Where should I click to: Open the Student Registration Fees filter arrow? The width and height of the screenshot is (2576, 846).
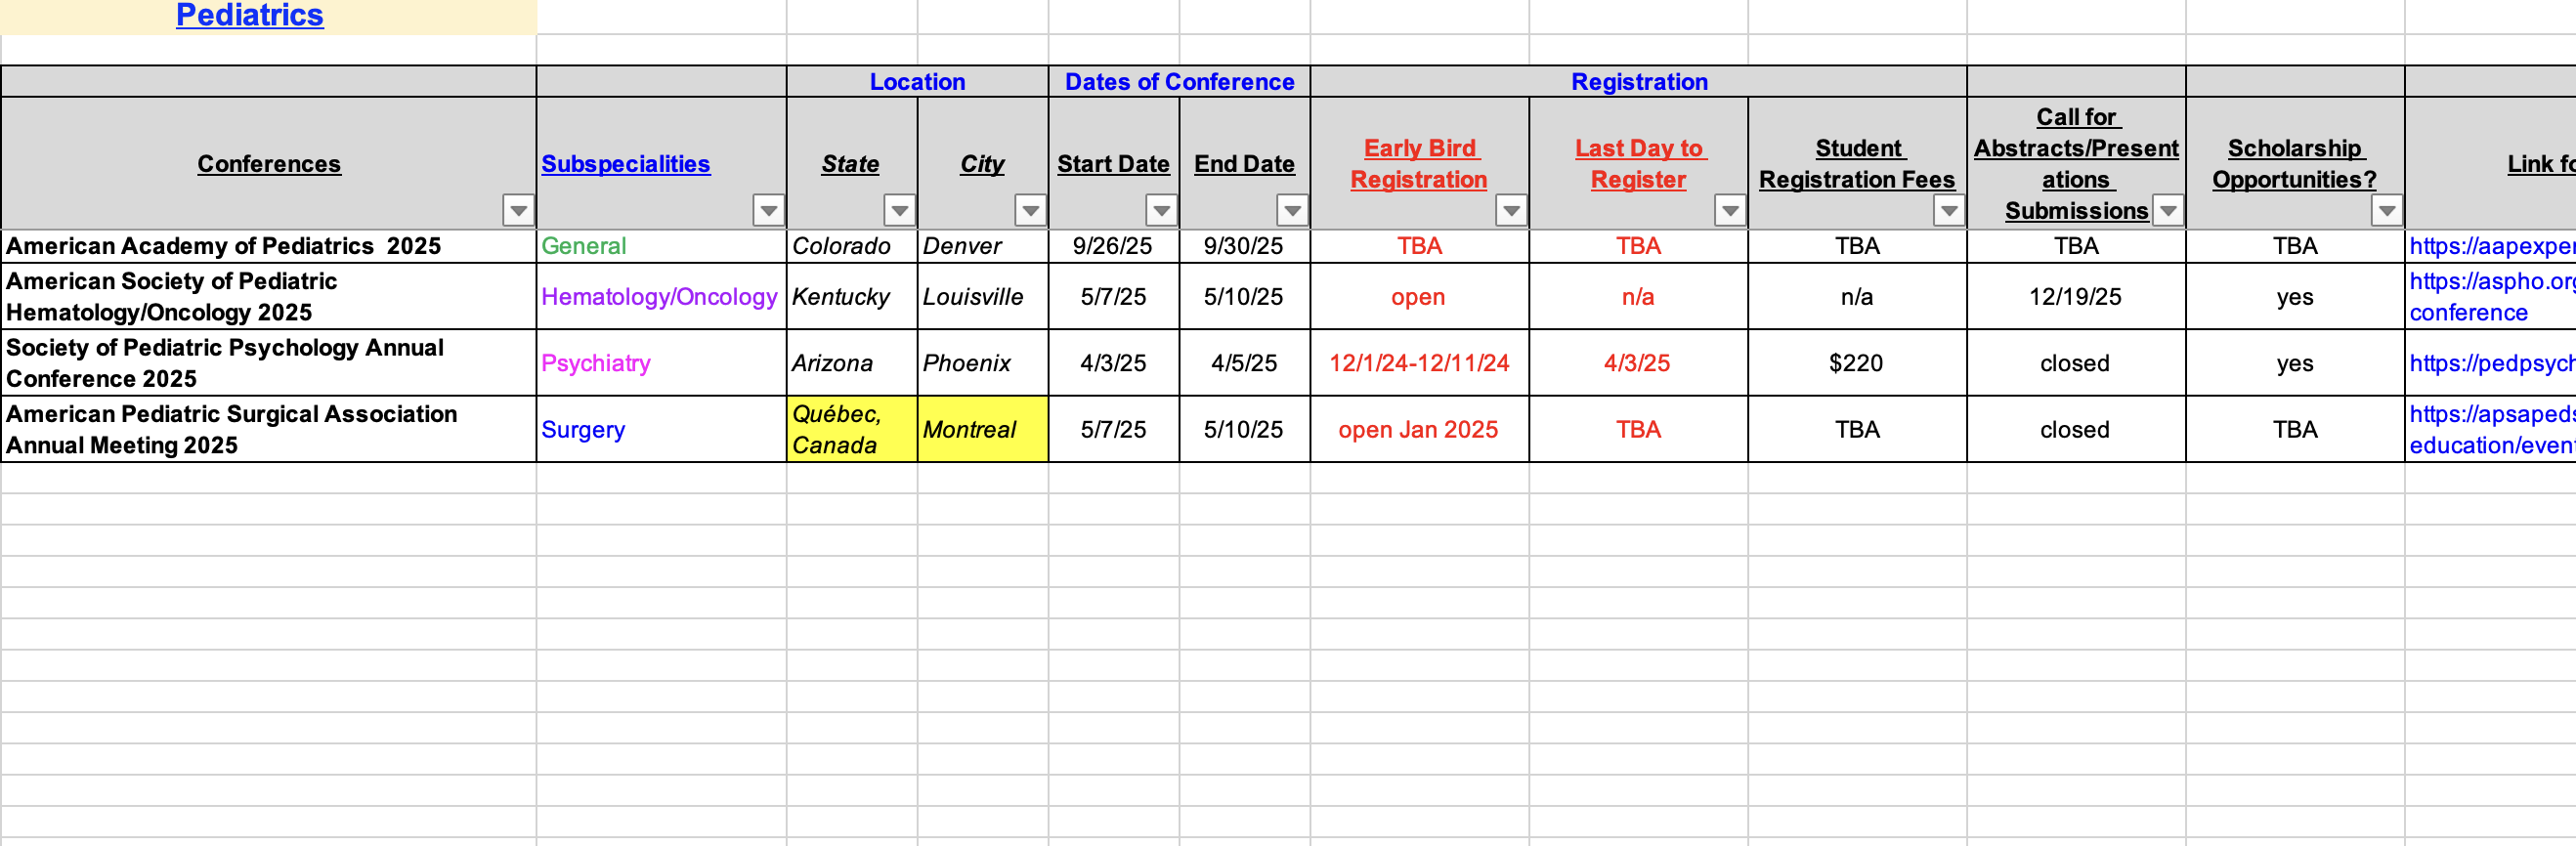tap(1949, 210)
